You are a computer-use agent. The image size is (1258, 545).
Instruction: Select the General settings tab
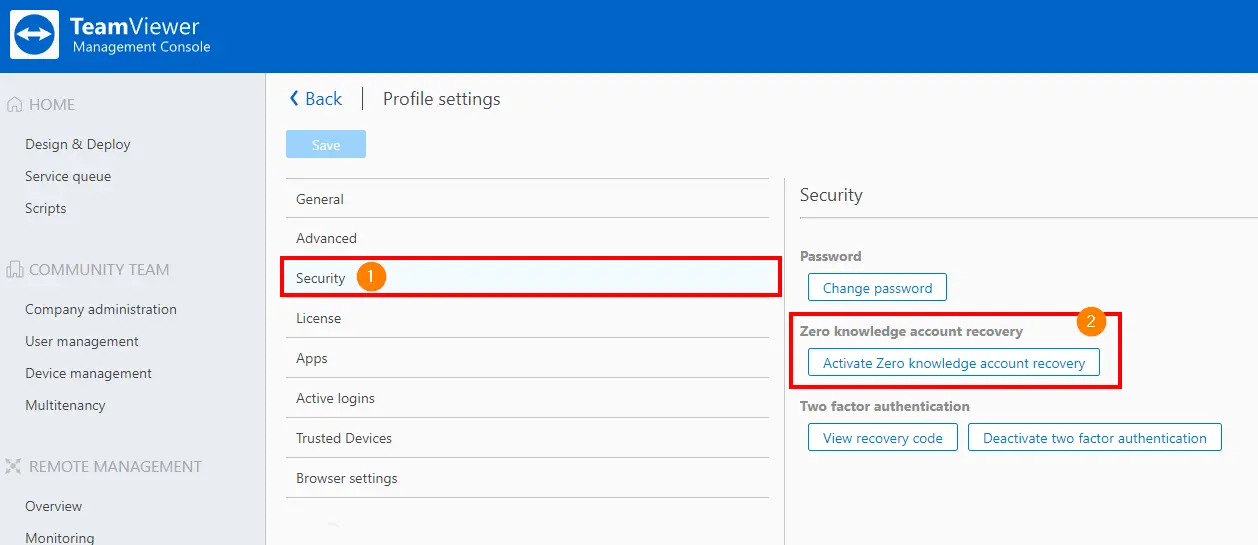(527, 199)
